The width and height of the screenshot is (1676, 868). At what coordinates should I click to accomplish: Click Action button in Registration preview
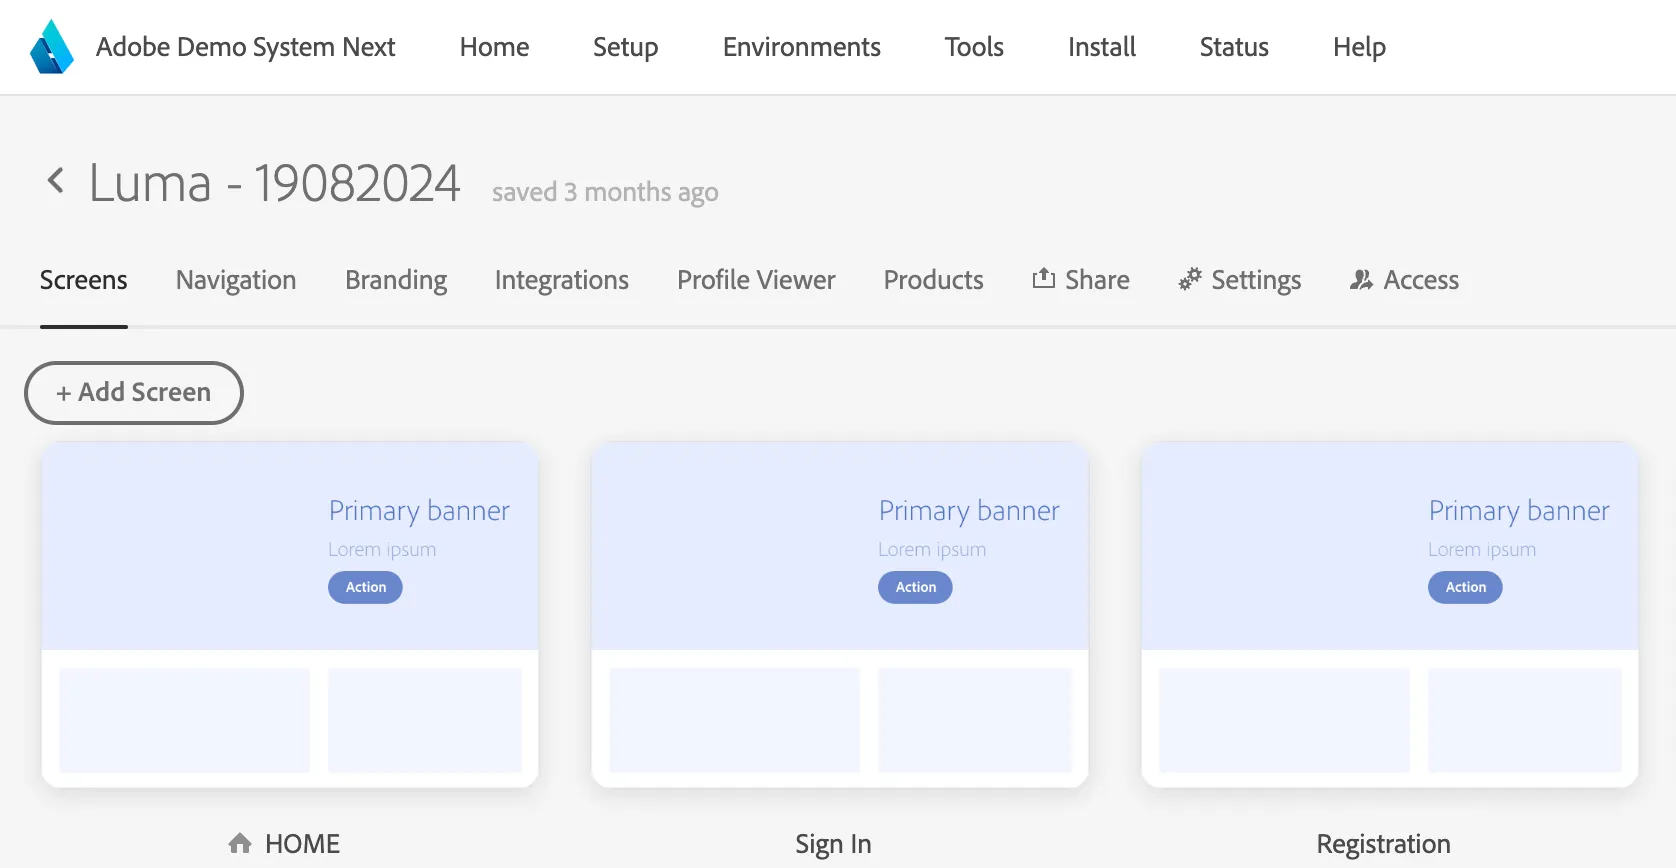coord(1466,587)
